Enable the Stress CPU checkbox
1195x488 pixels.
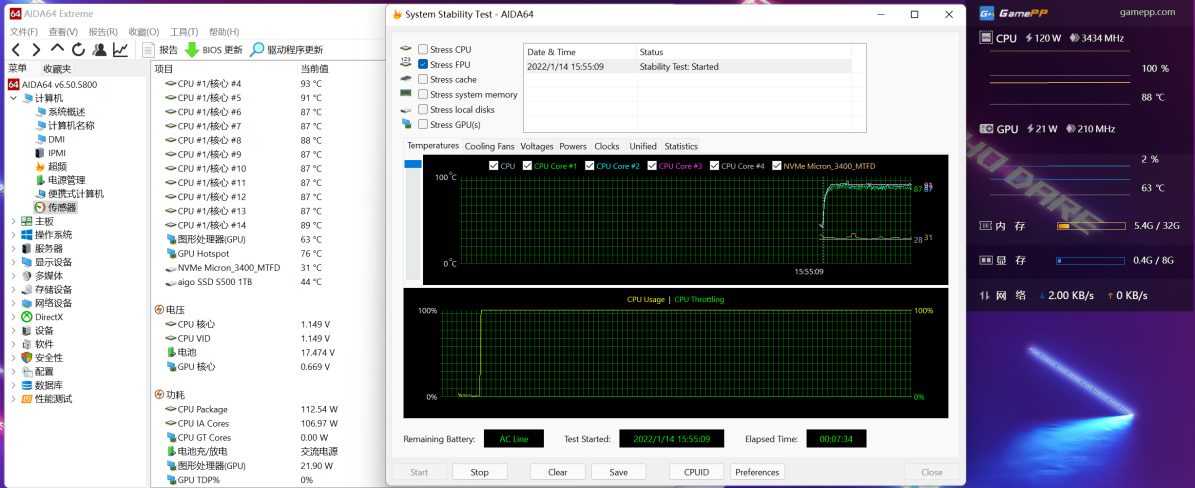[x=423, y=49]
